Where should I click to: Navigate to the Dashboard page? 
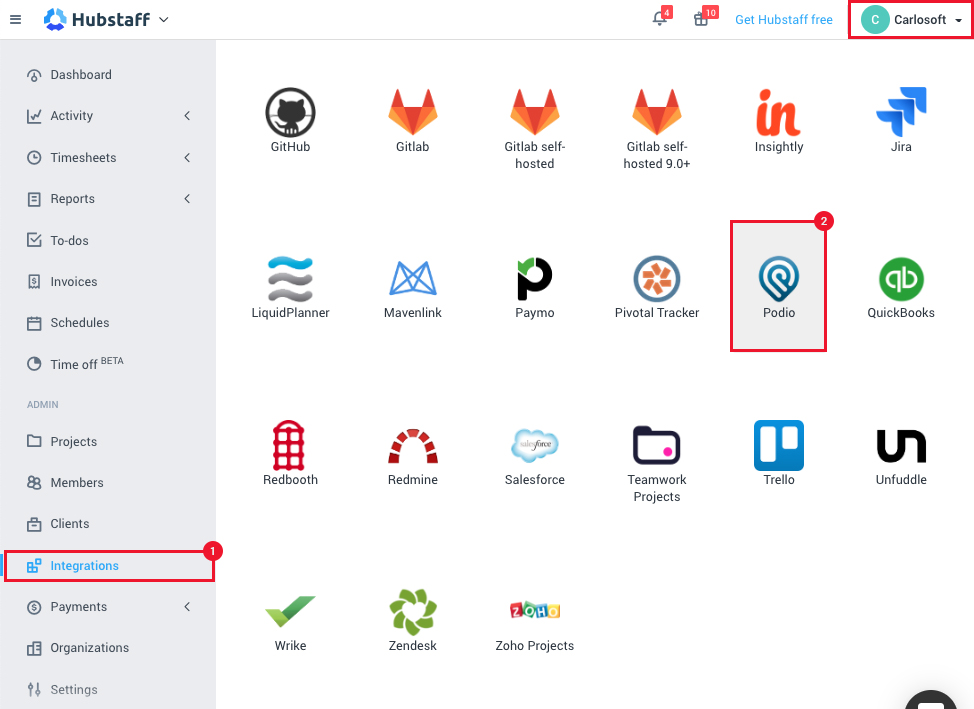80,74
